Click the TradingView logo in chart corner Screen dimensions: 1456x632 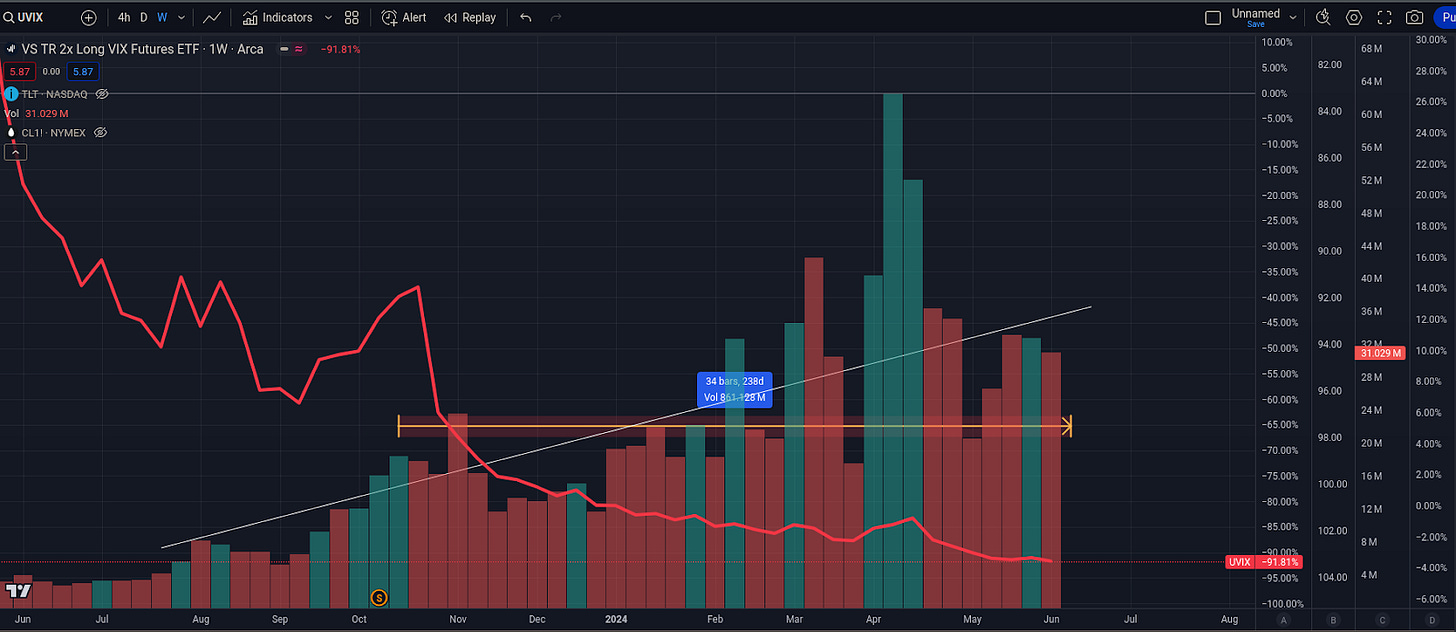click(18, 590)
